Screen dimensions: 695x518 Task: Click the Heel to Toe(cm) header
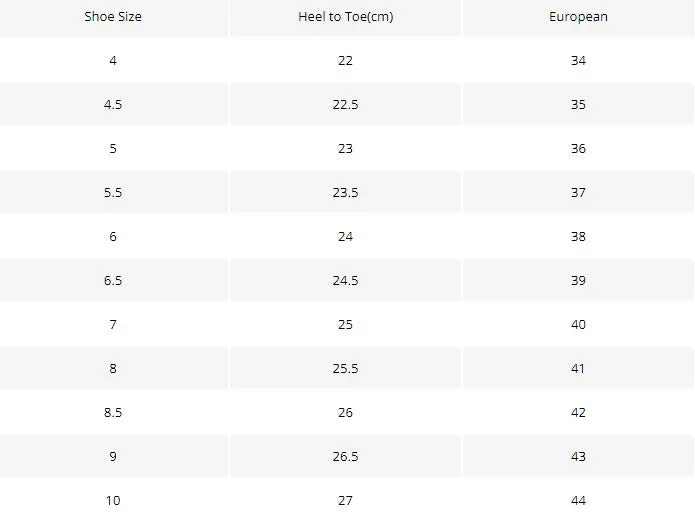click(345, 17)
